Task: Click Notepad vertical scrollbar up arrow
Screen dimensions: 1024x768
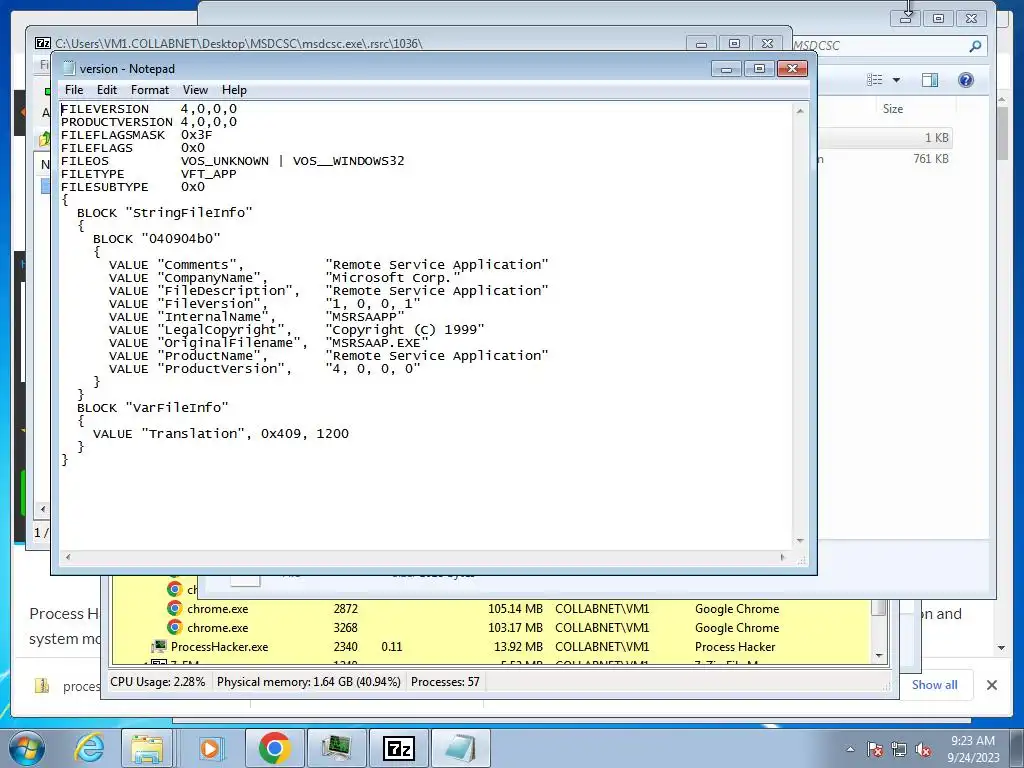Action: click(800, 111)
